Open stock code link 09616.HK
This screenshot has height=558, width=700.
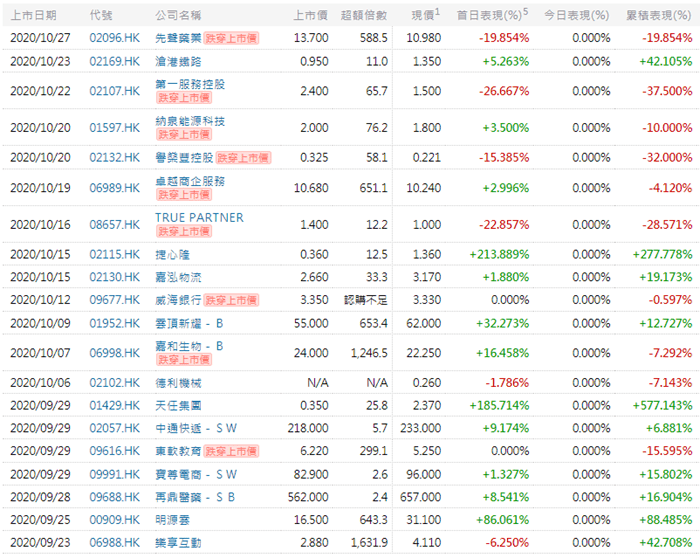pos(114,451)
